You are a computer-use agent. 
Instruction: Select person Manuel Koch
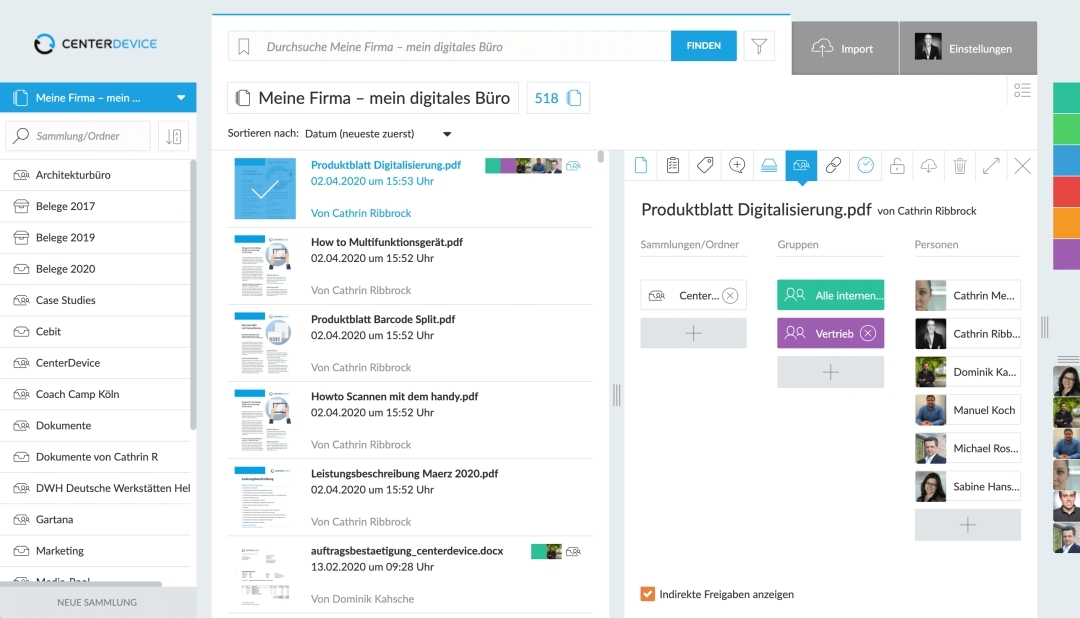[x=968, y=410]
